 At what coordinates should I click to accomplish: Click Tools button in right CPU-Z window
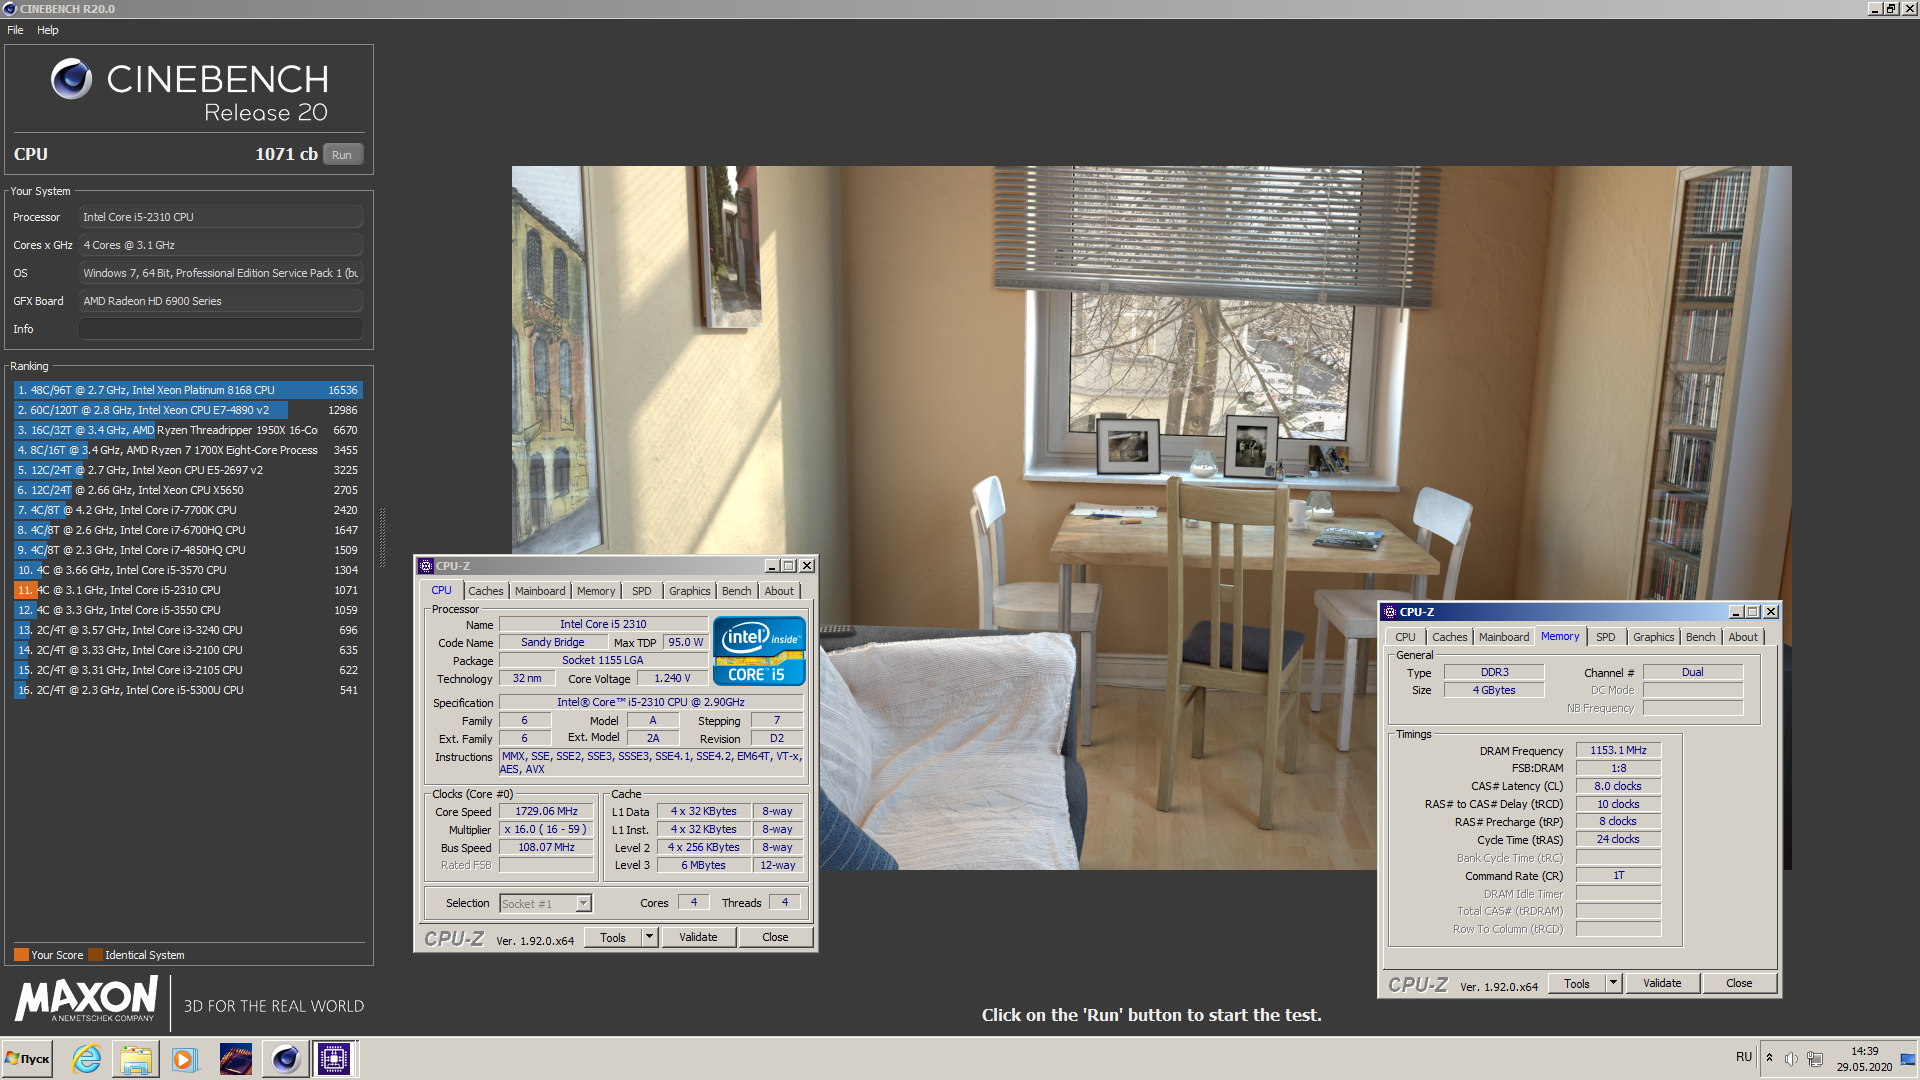(1577, 983)
